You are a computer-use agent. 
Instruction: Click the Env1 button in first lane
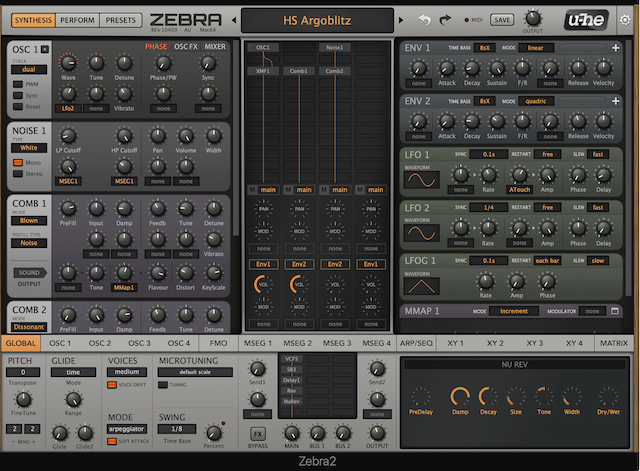pos(263,264)
